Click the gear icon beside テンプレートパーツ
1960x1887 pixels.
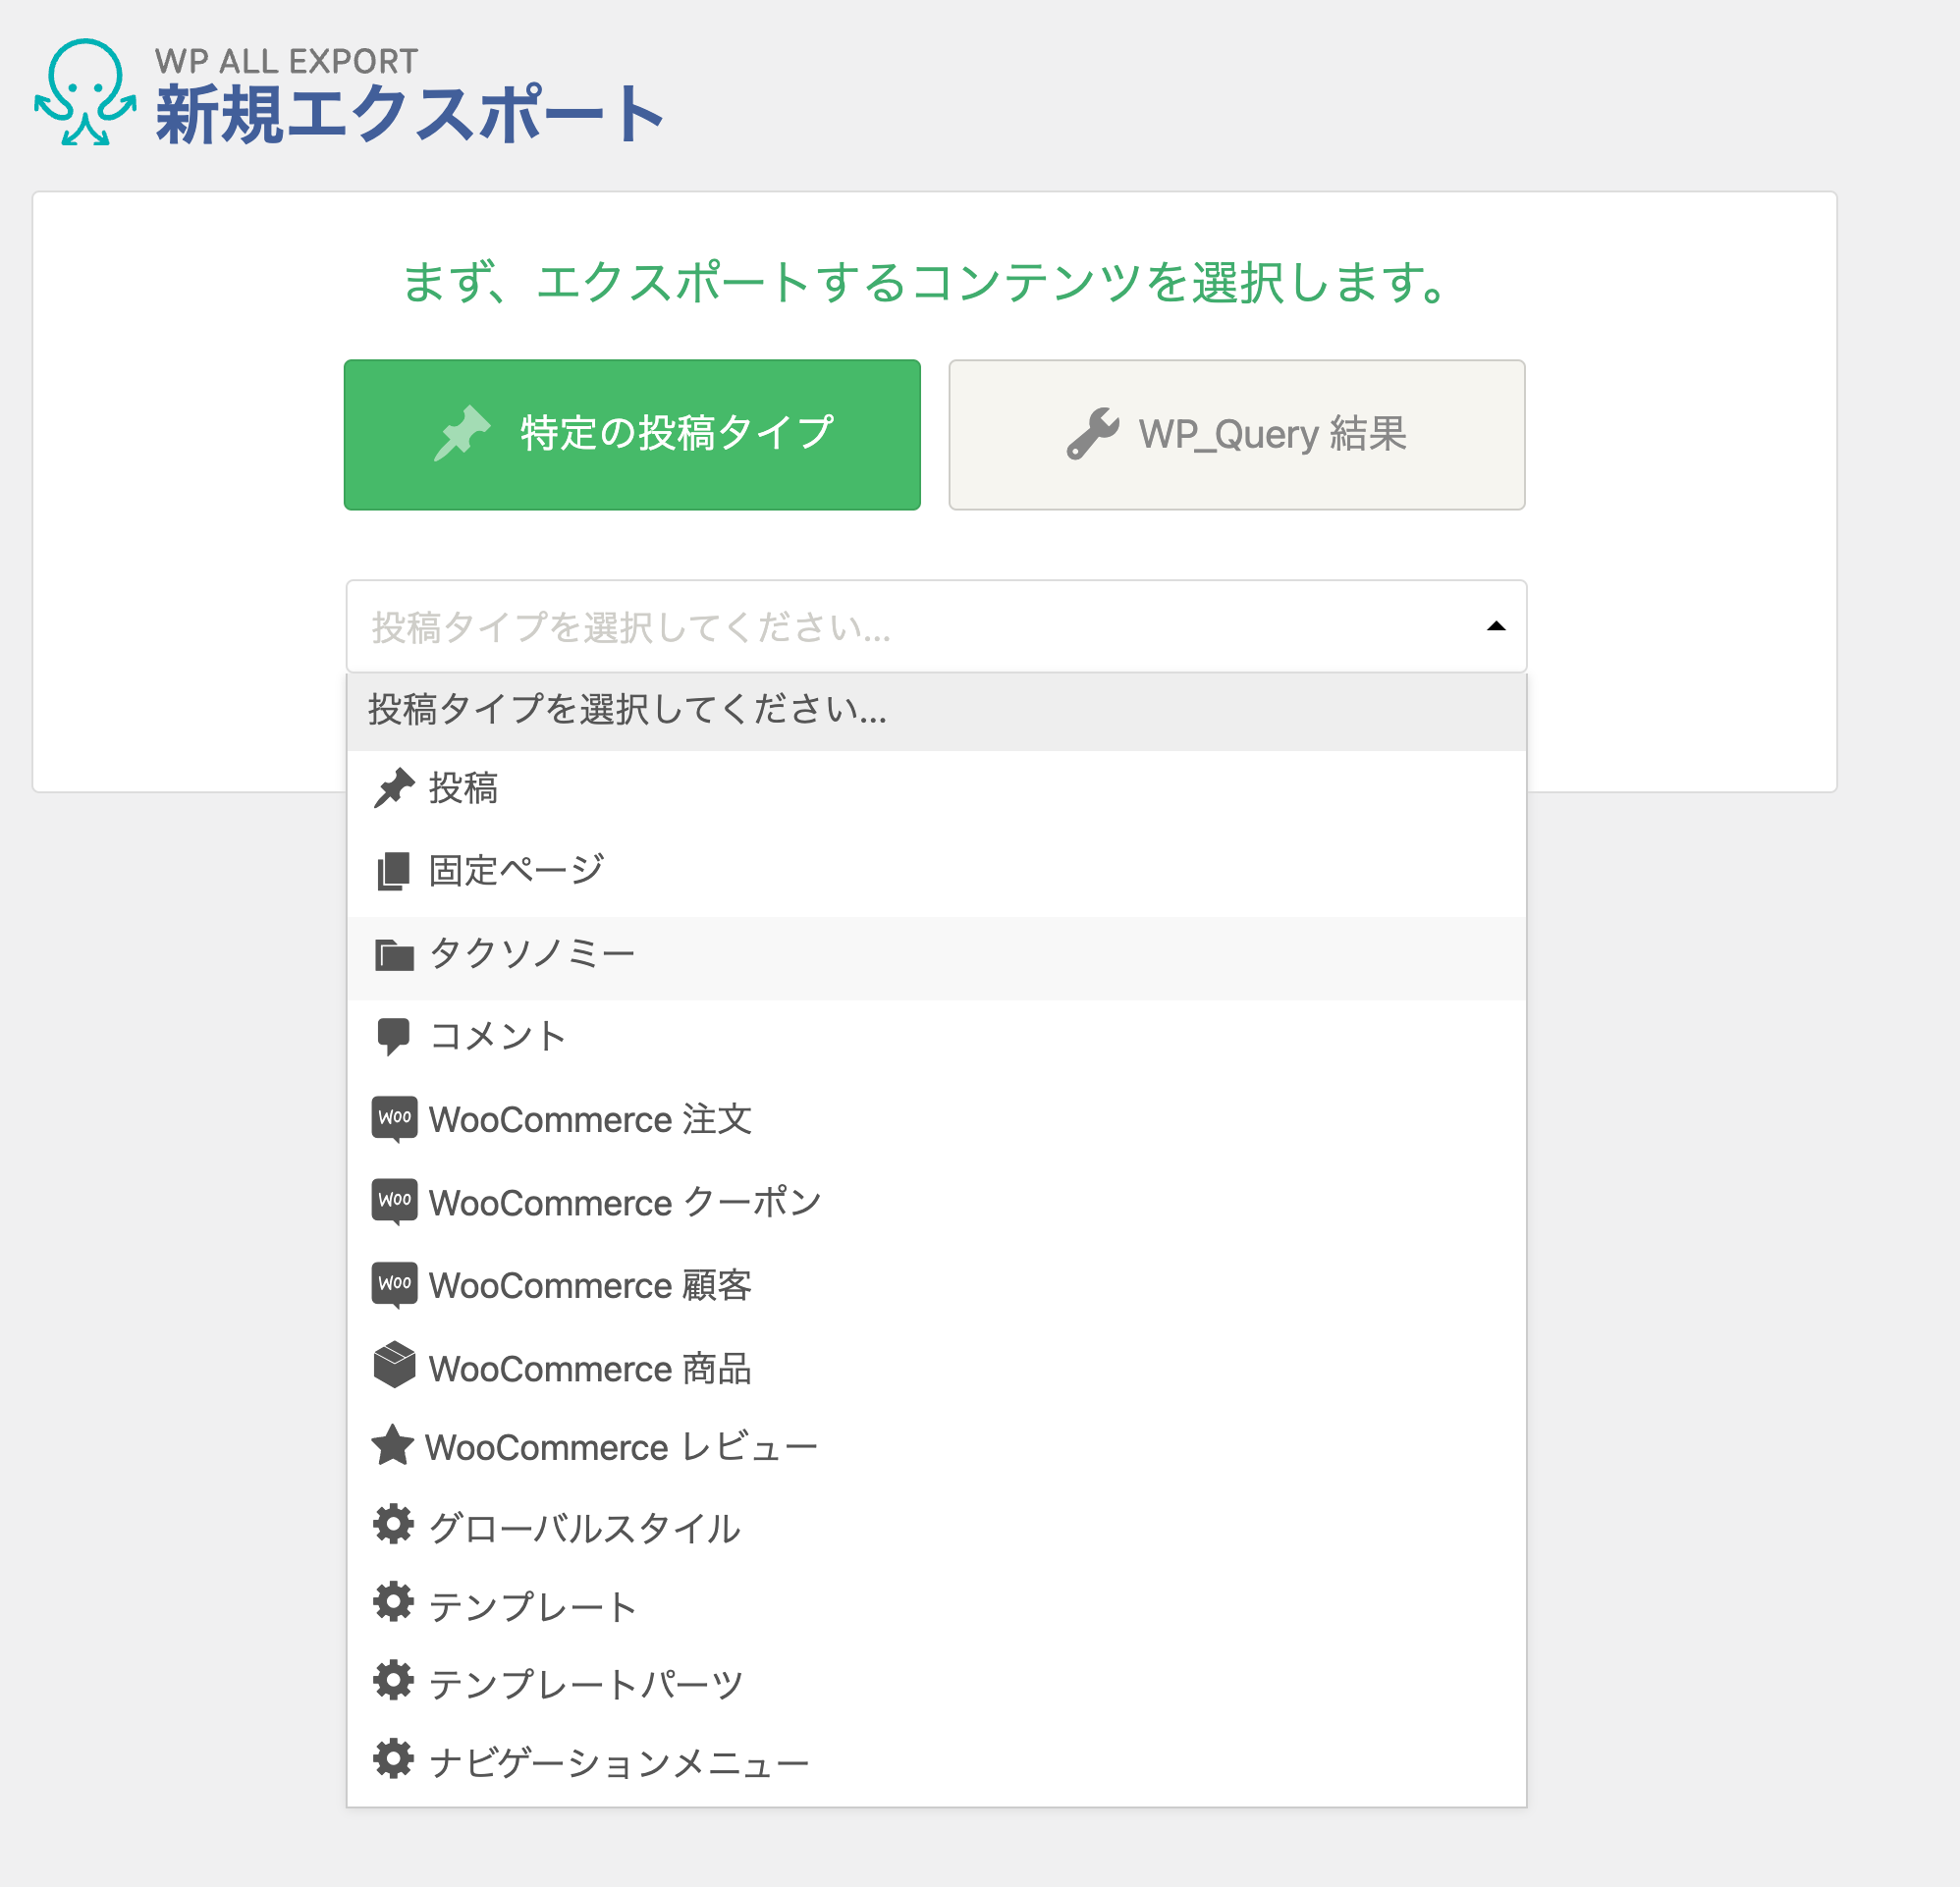click(393, 1681)
